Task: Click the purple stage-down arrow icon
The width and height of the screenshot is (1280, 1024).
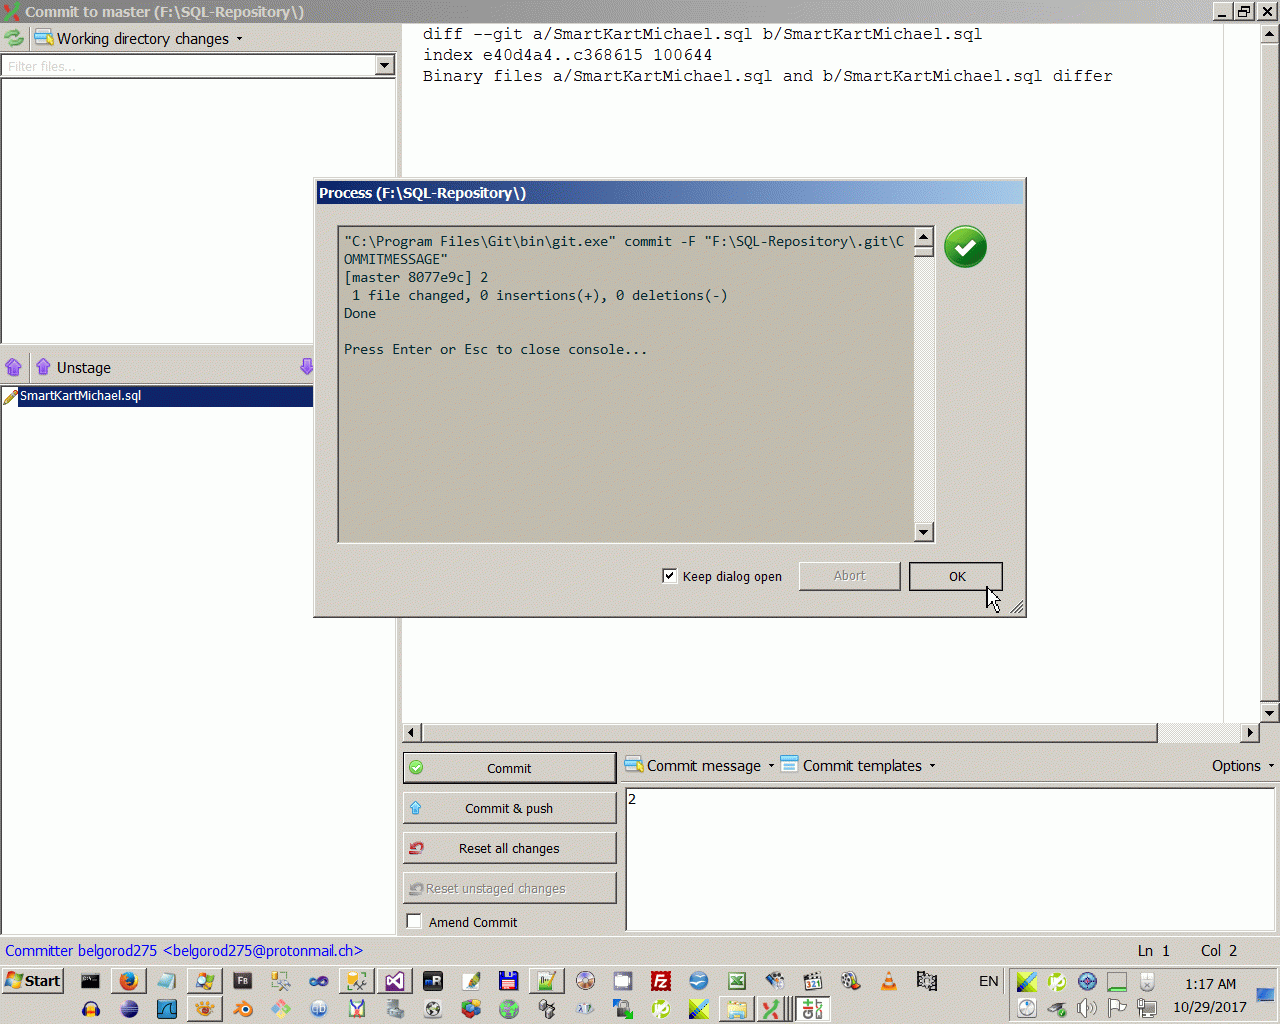Action: [306, 367]
